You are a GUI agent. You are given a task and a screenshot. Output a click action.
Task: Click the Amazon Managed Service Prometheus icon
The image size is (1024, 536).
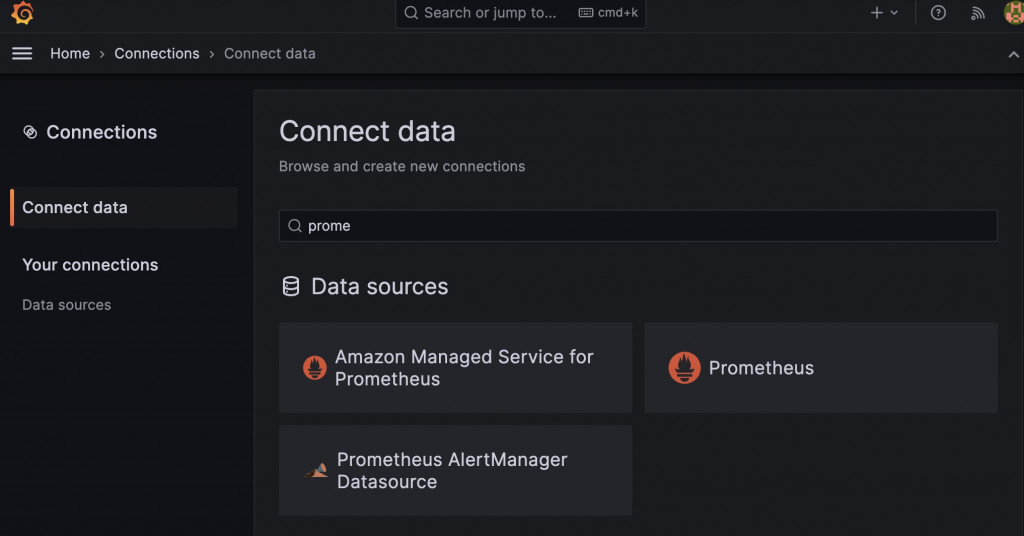pyautogui.click(x=315, y=368)
